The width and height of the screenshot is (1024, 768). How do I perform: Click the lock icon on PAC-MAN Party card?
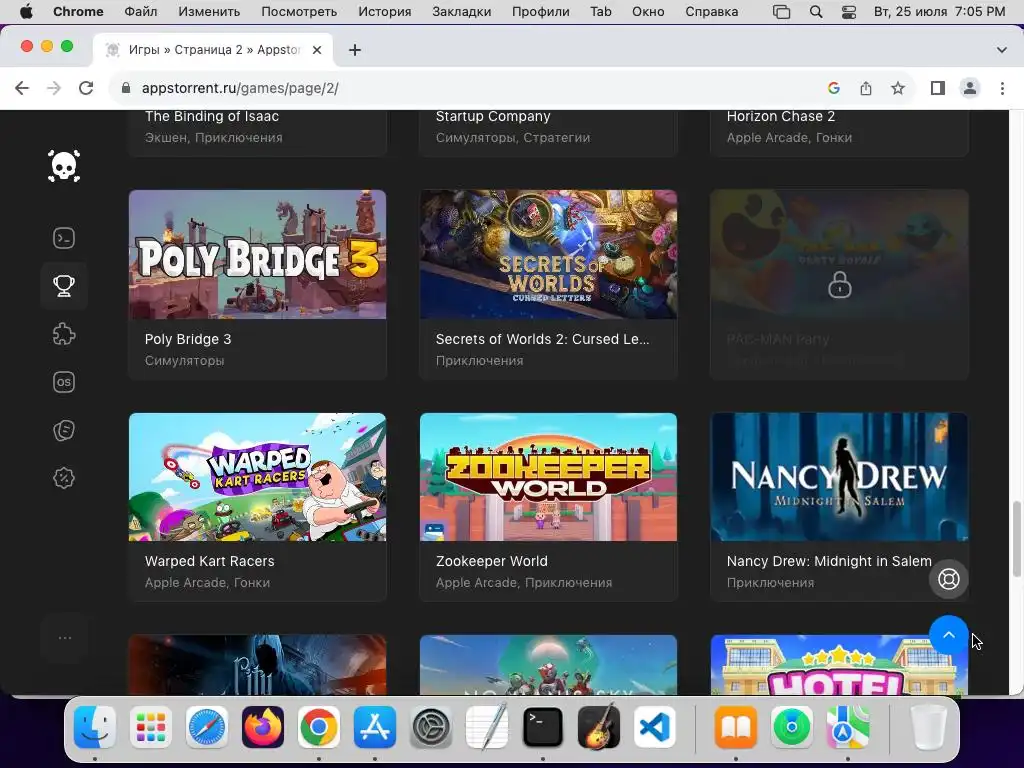839,285
